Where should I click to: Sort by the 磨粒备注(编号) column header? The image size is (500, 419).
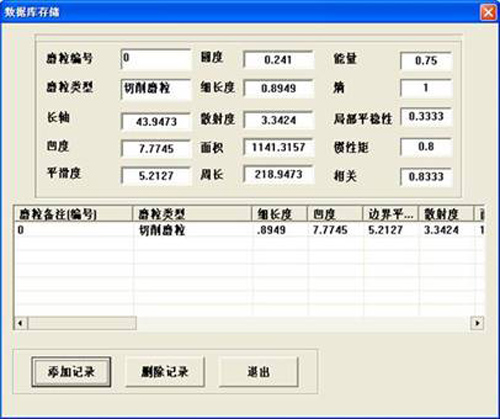73,214
